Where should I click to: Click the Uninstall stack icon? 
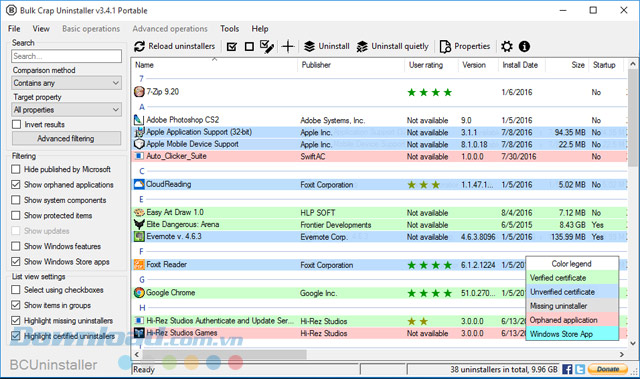point(309,47)
